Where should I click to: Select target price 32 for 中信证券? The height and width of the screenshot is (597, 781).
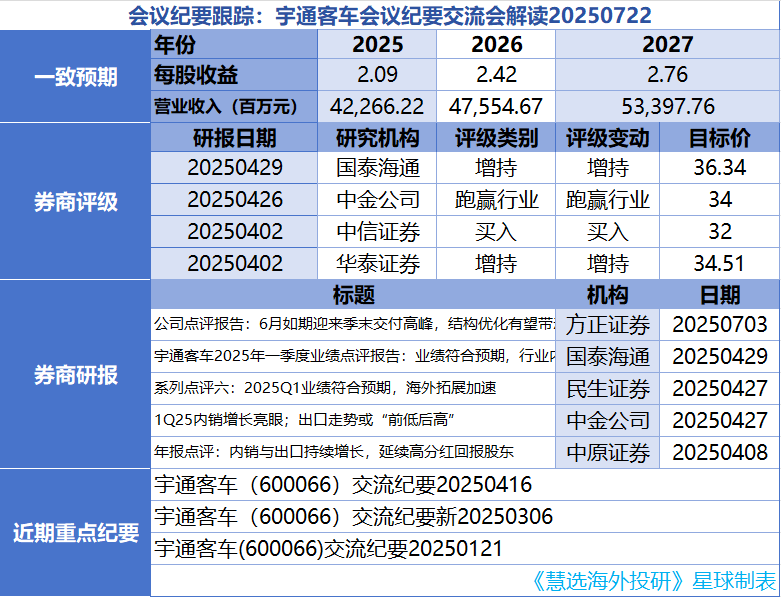[720, 232]
